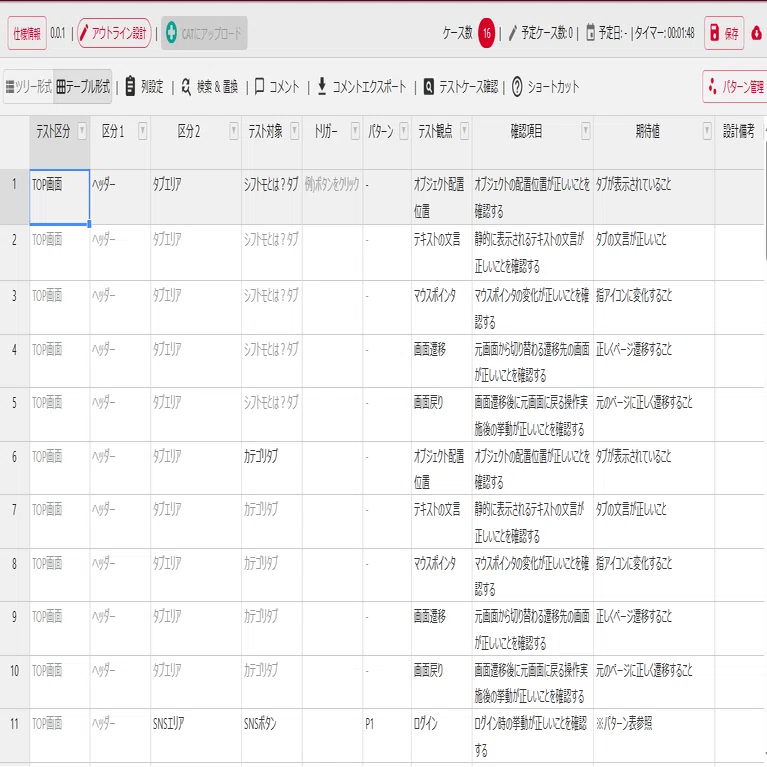This screenshot has height=767, width=767.
Task: Click the CATにアップロード button
Action: 204,33
